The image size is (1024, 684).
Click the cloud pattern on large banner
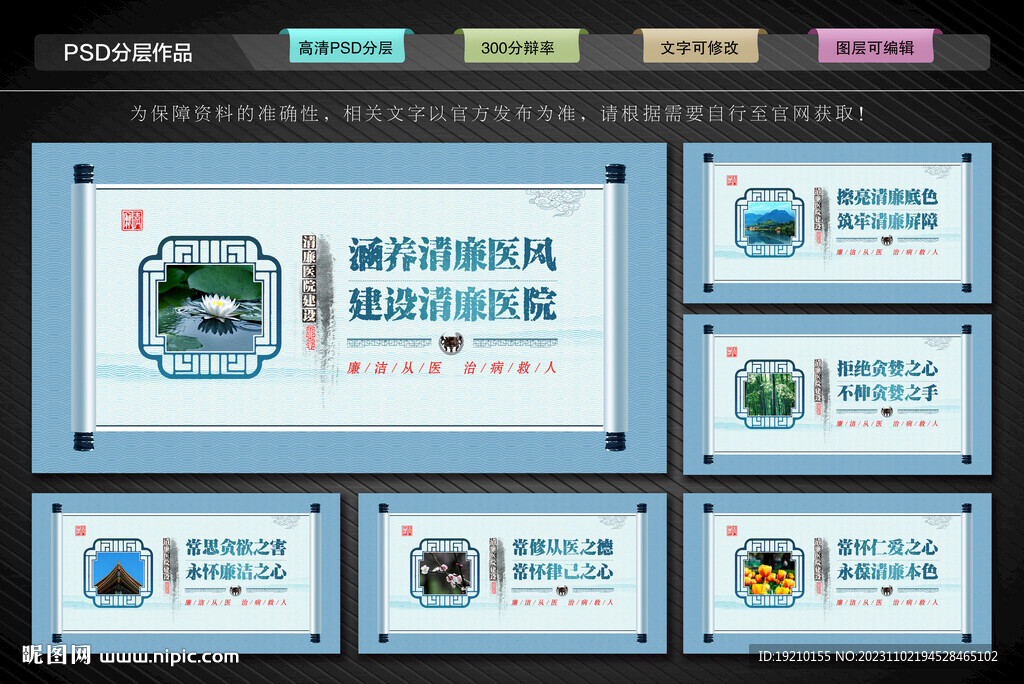(x=556, y=201)
